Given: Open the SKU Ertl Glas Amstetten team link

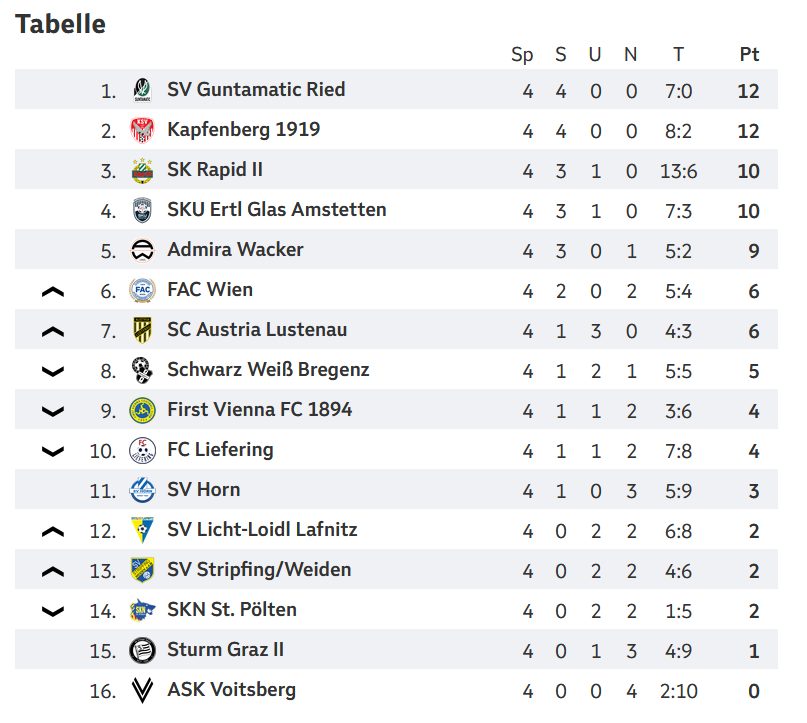Looking at the screenshot, I should click(277, 210).
